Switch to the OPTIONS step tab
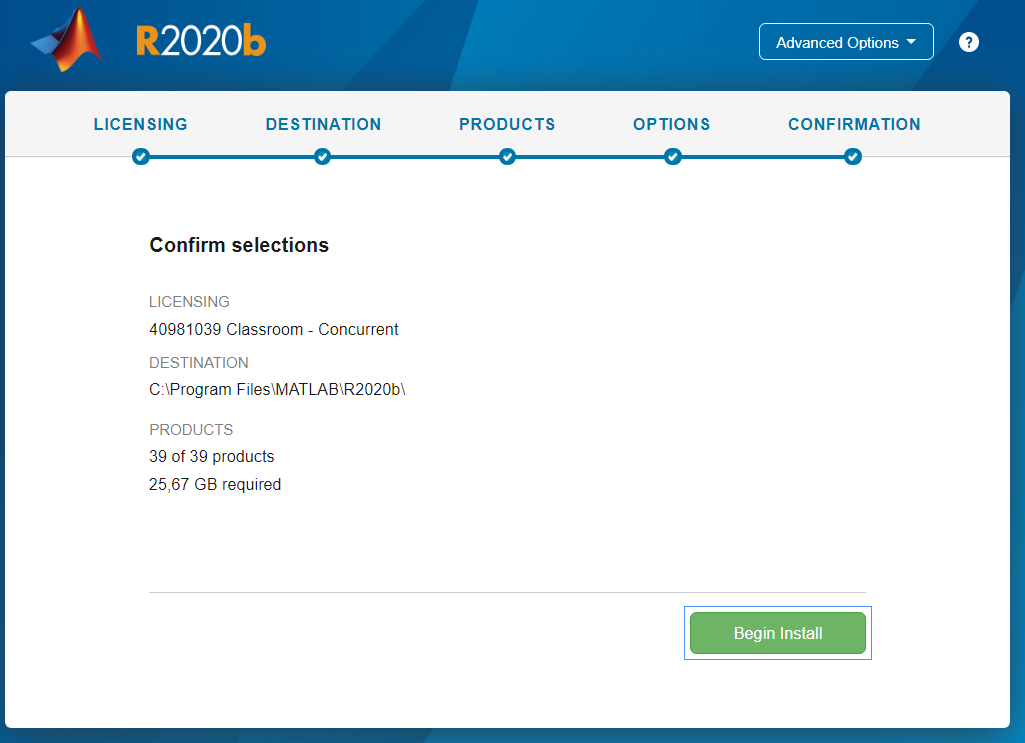The image size is (1025, 743). [671, 124]
